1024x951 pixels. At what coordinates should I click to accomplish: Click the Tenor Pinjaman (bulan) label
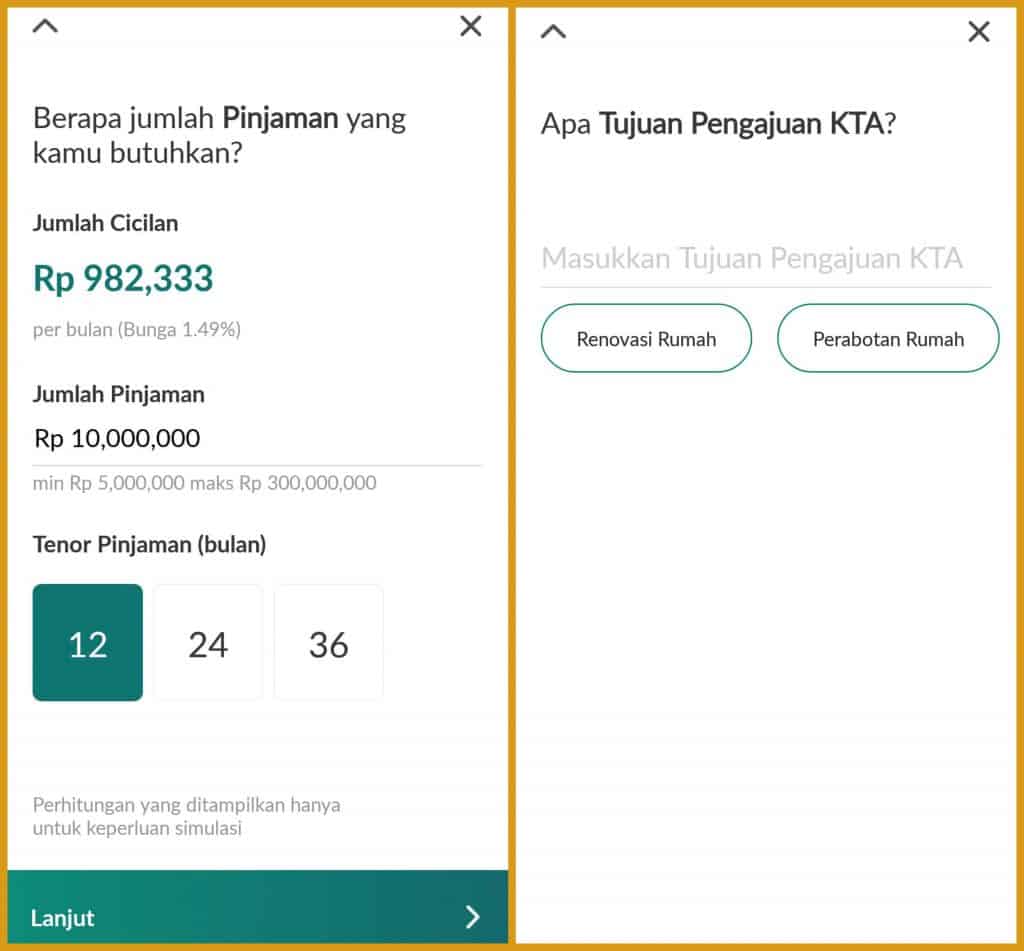tap(148, 544)
